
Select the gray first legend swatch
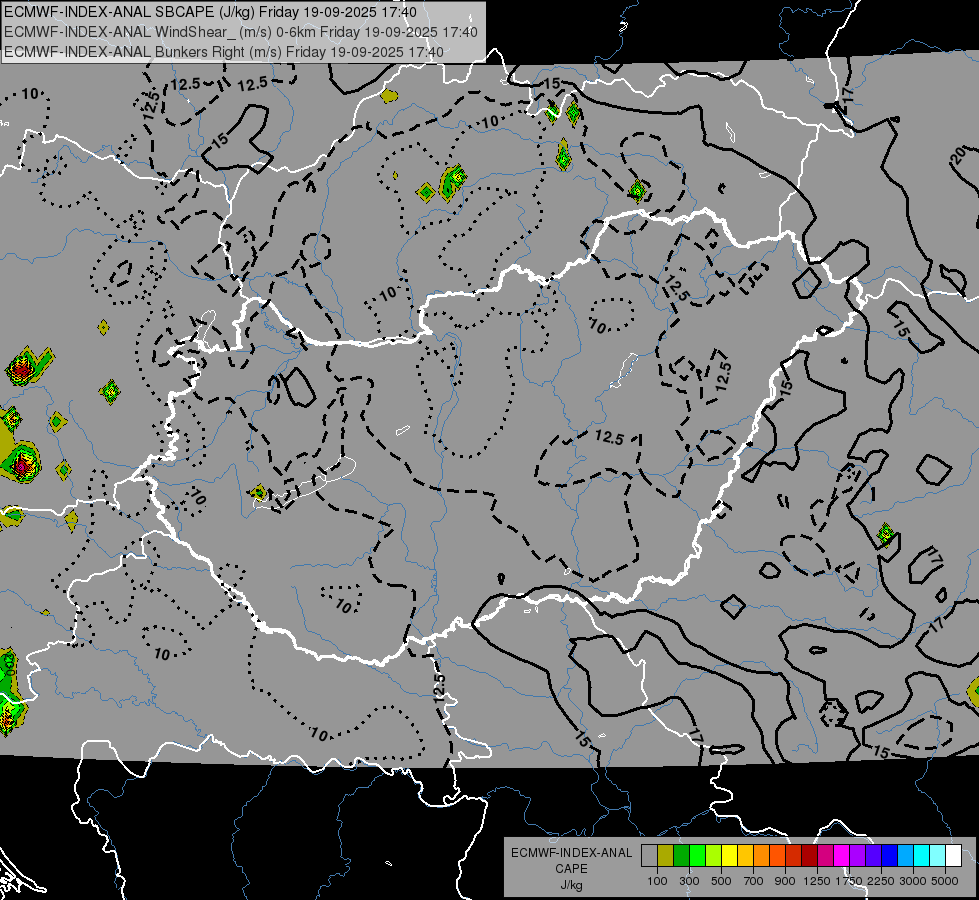(x=649, y=856)
